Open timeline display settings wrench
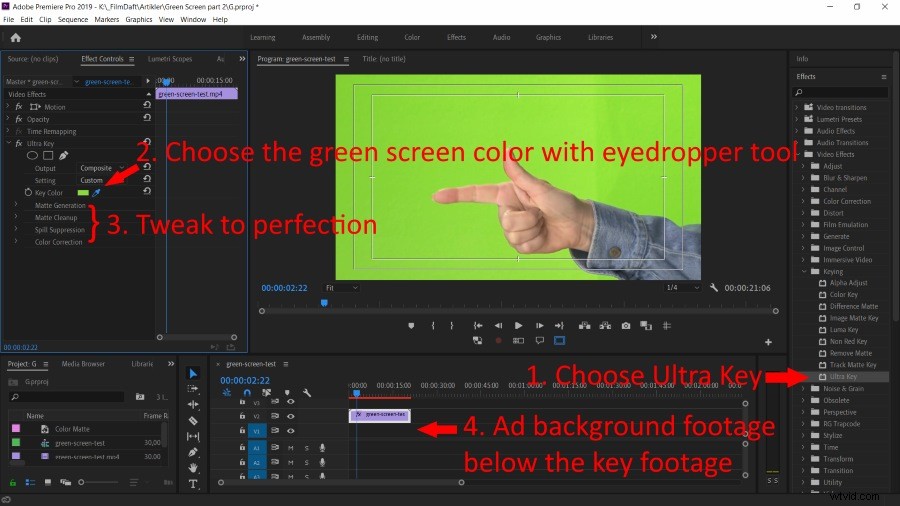 tap(307, 393)
